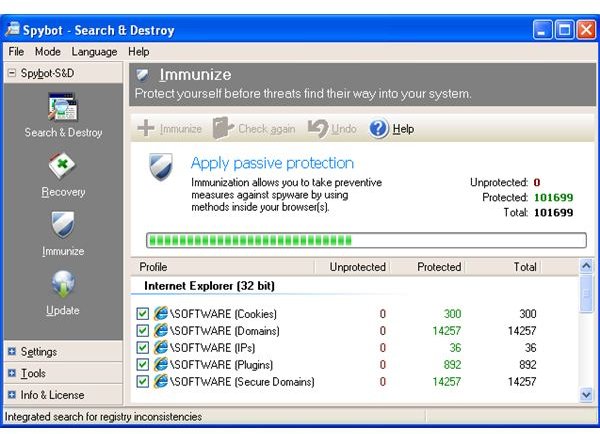Screen dimensions: 600x434
Task: Sort by the Total column header
Action: point(502,267)
